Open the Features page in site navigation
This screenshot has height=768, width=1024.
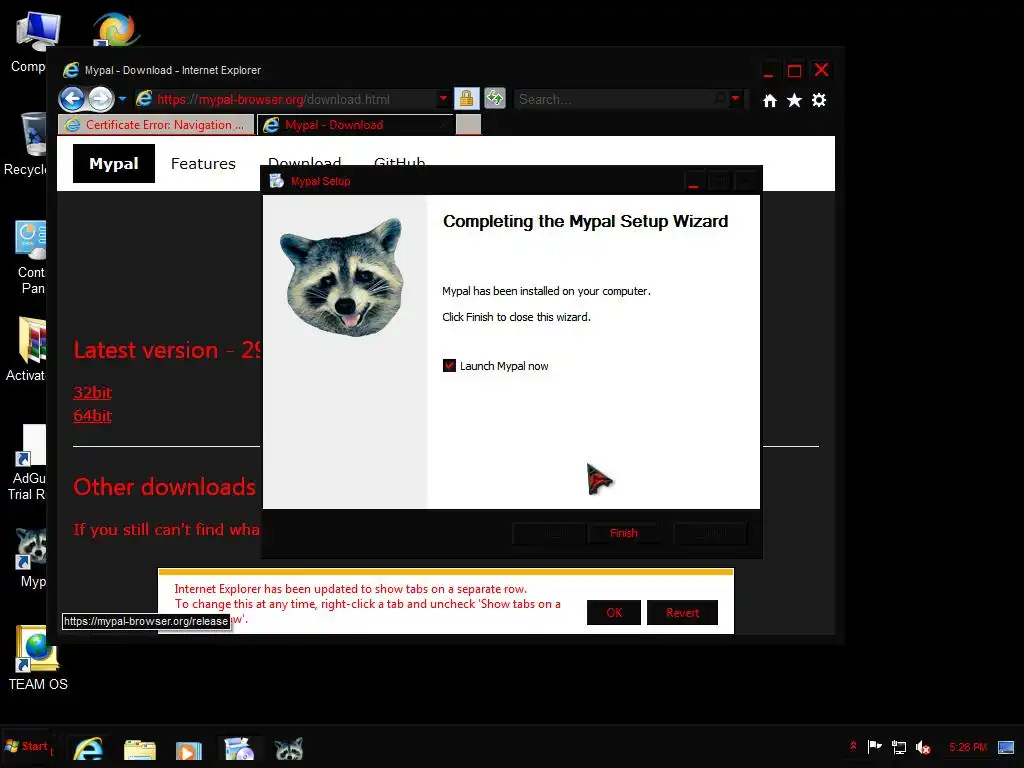(x=203, y=163)
